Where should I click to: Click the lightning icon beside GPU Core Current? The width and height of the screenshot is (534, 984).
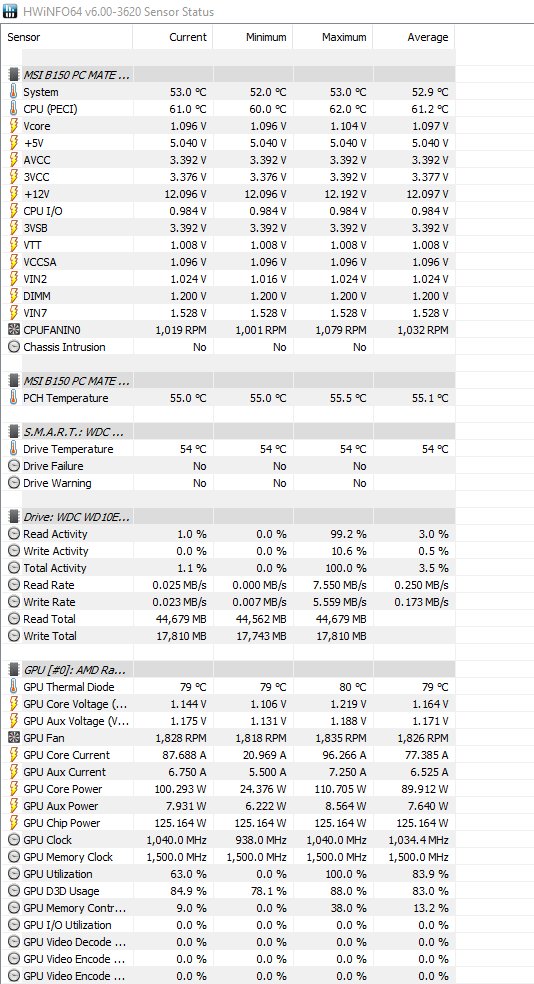click(14, 755)
